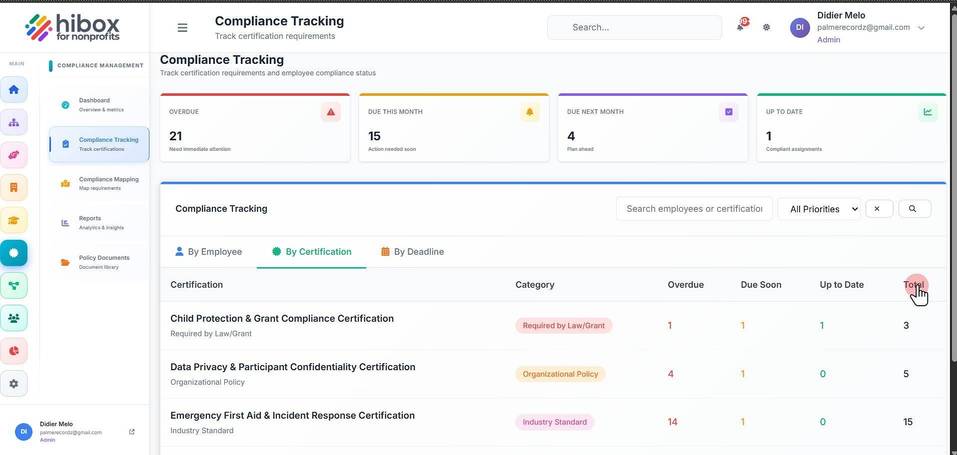
Task: Click the chart icon on Up To Date card
Action: 928,112
